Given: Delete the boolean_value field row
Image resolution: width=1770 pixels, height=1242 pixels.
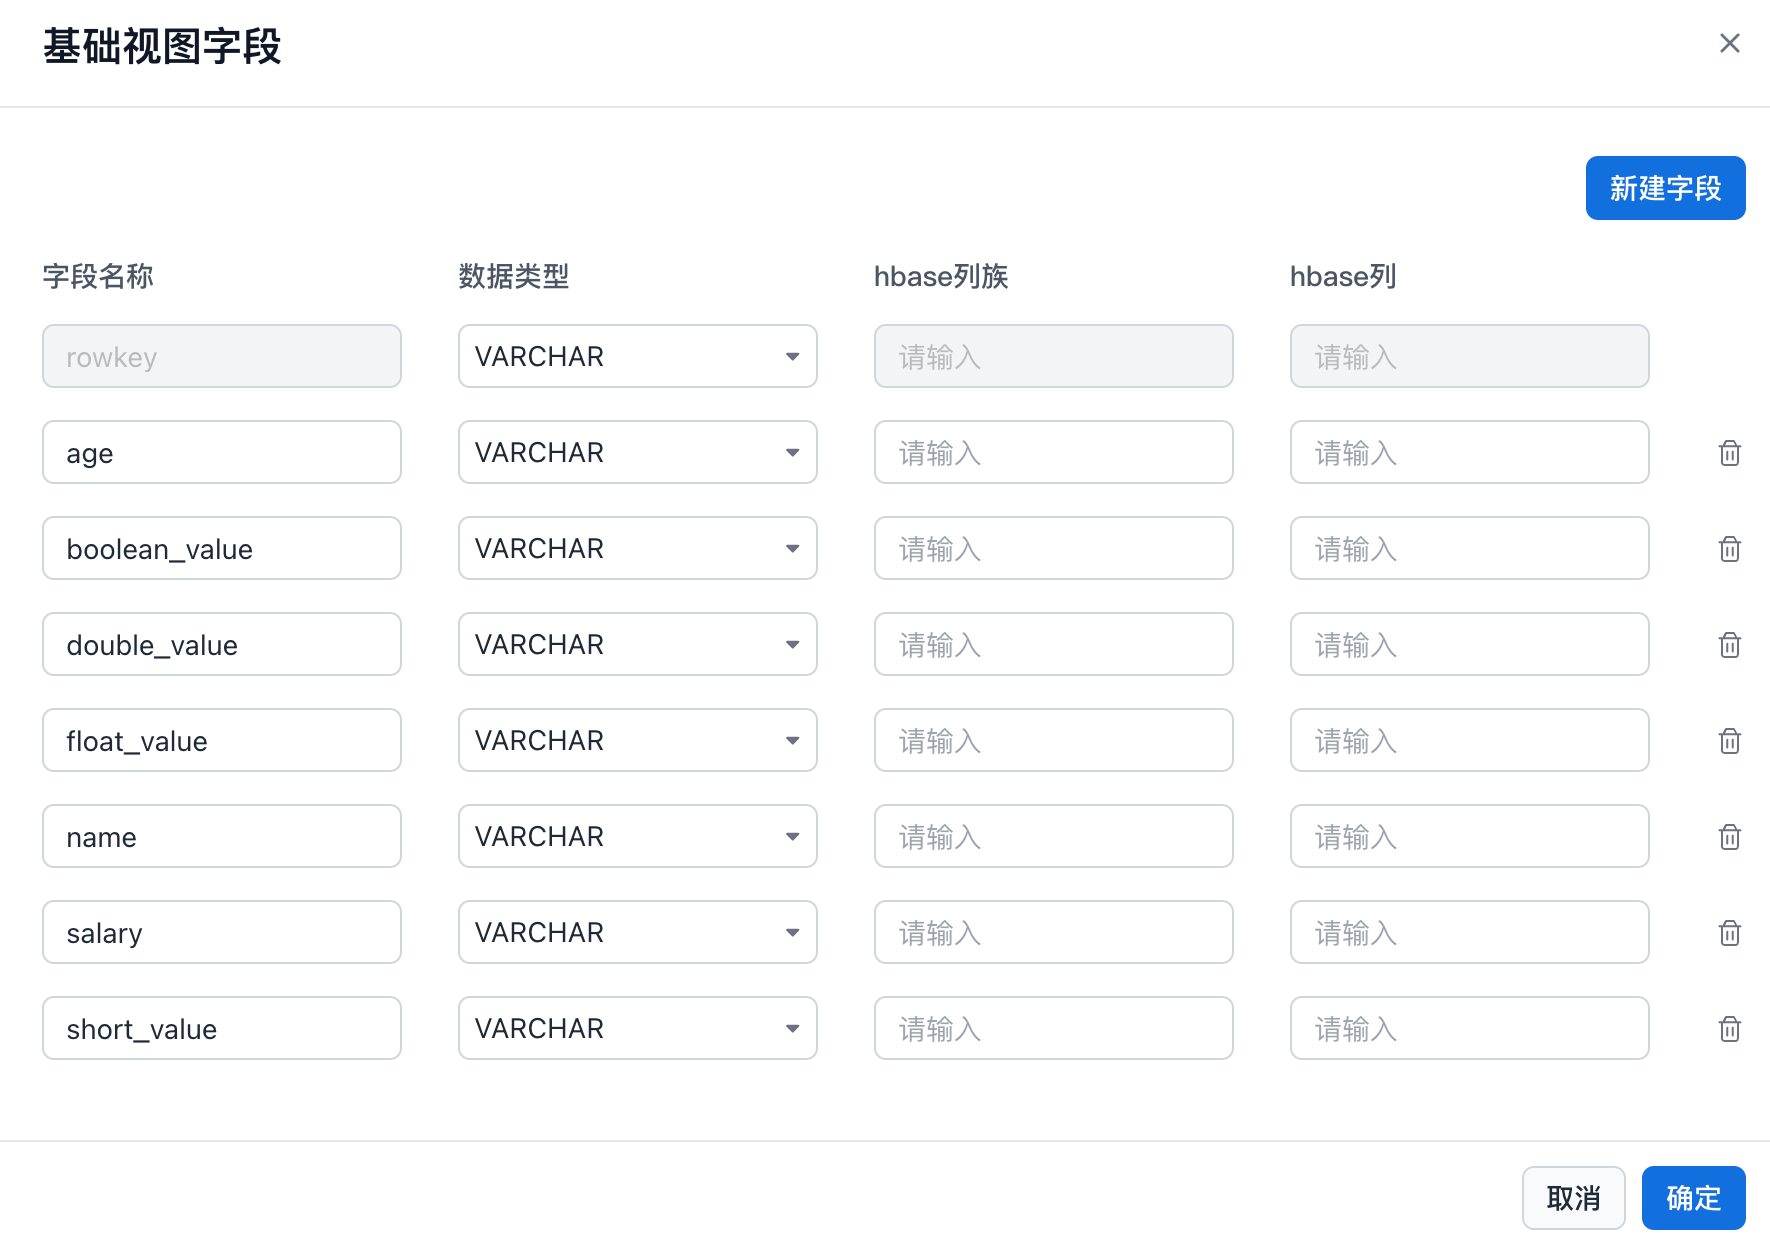Looking at the screenshot, I should (x=1729, y=549).
